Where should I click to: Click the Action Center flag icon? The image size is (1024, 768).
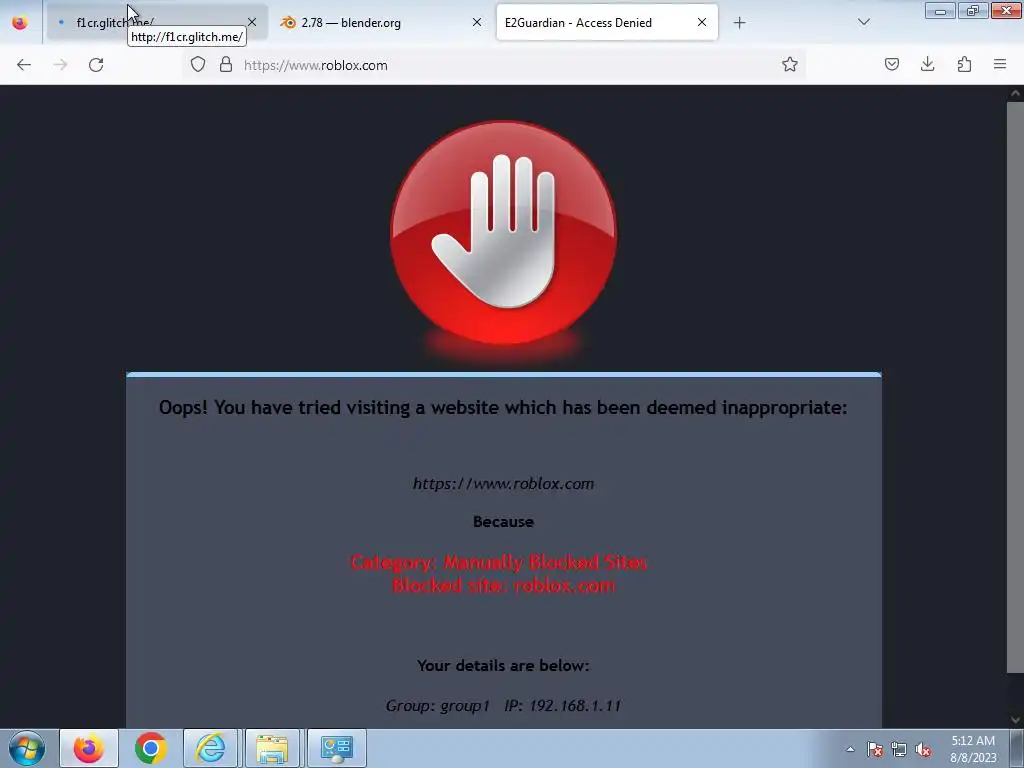tap(875, 749)
